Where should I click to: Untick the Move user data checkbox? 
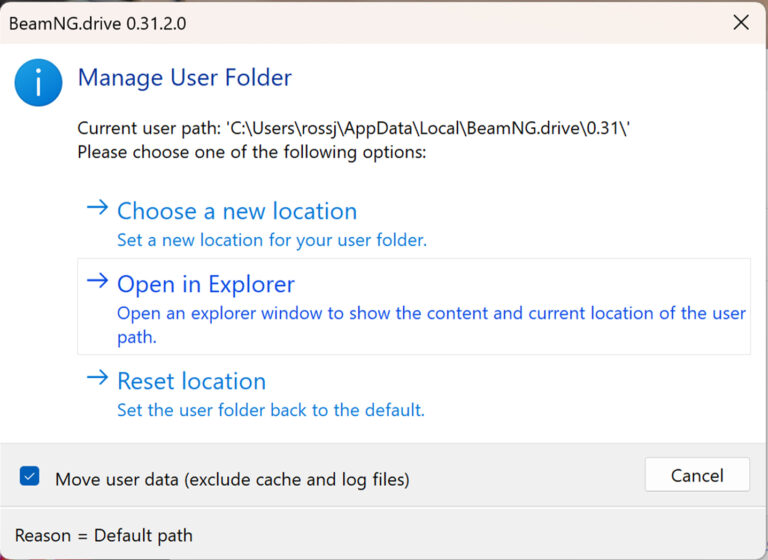(x=30, y=477)
